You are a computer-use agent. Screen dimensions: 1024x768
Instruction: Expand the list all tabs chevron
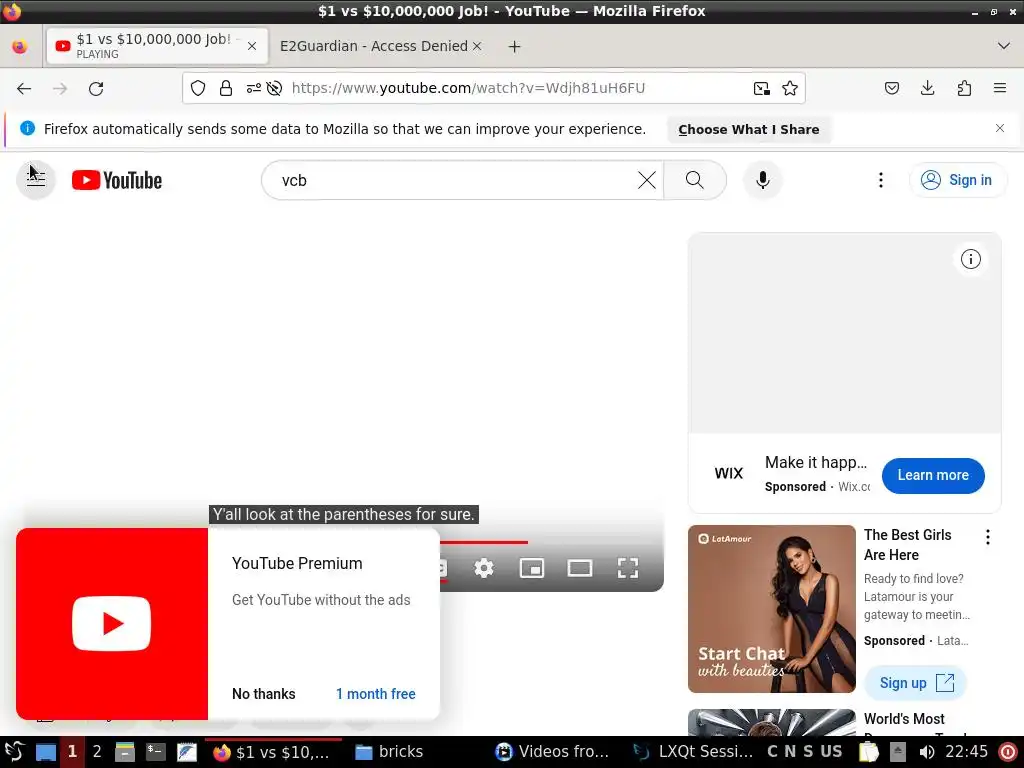pyautogui.click(x=1004, y=46)
